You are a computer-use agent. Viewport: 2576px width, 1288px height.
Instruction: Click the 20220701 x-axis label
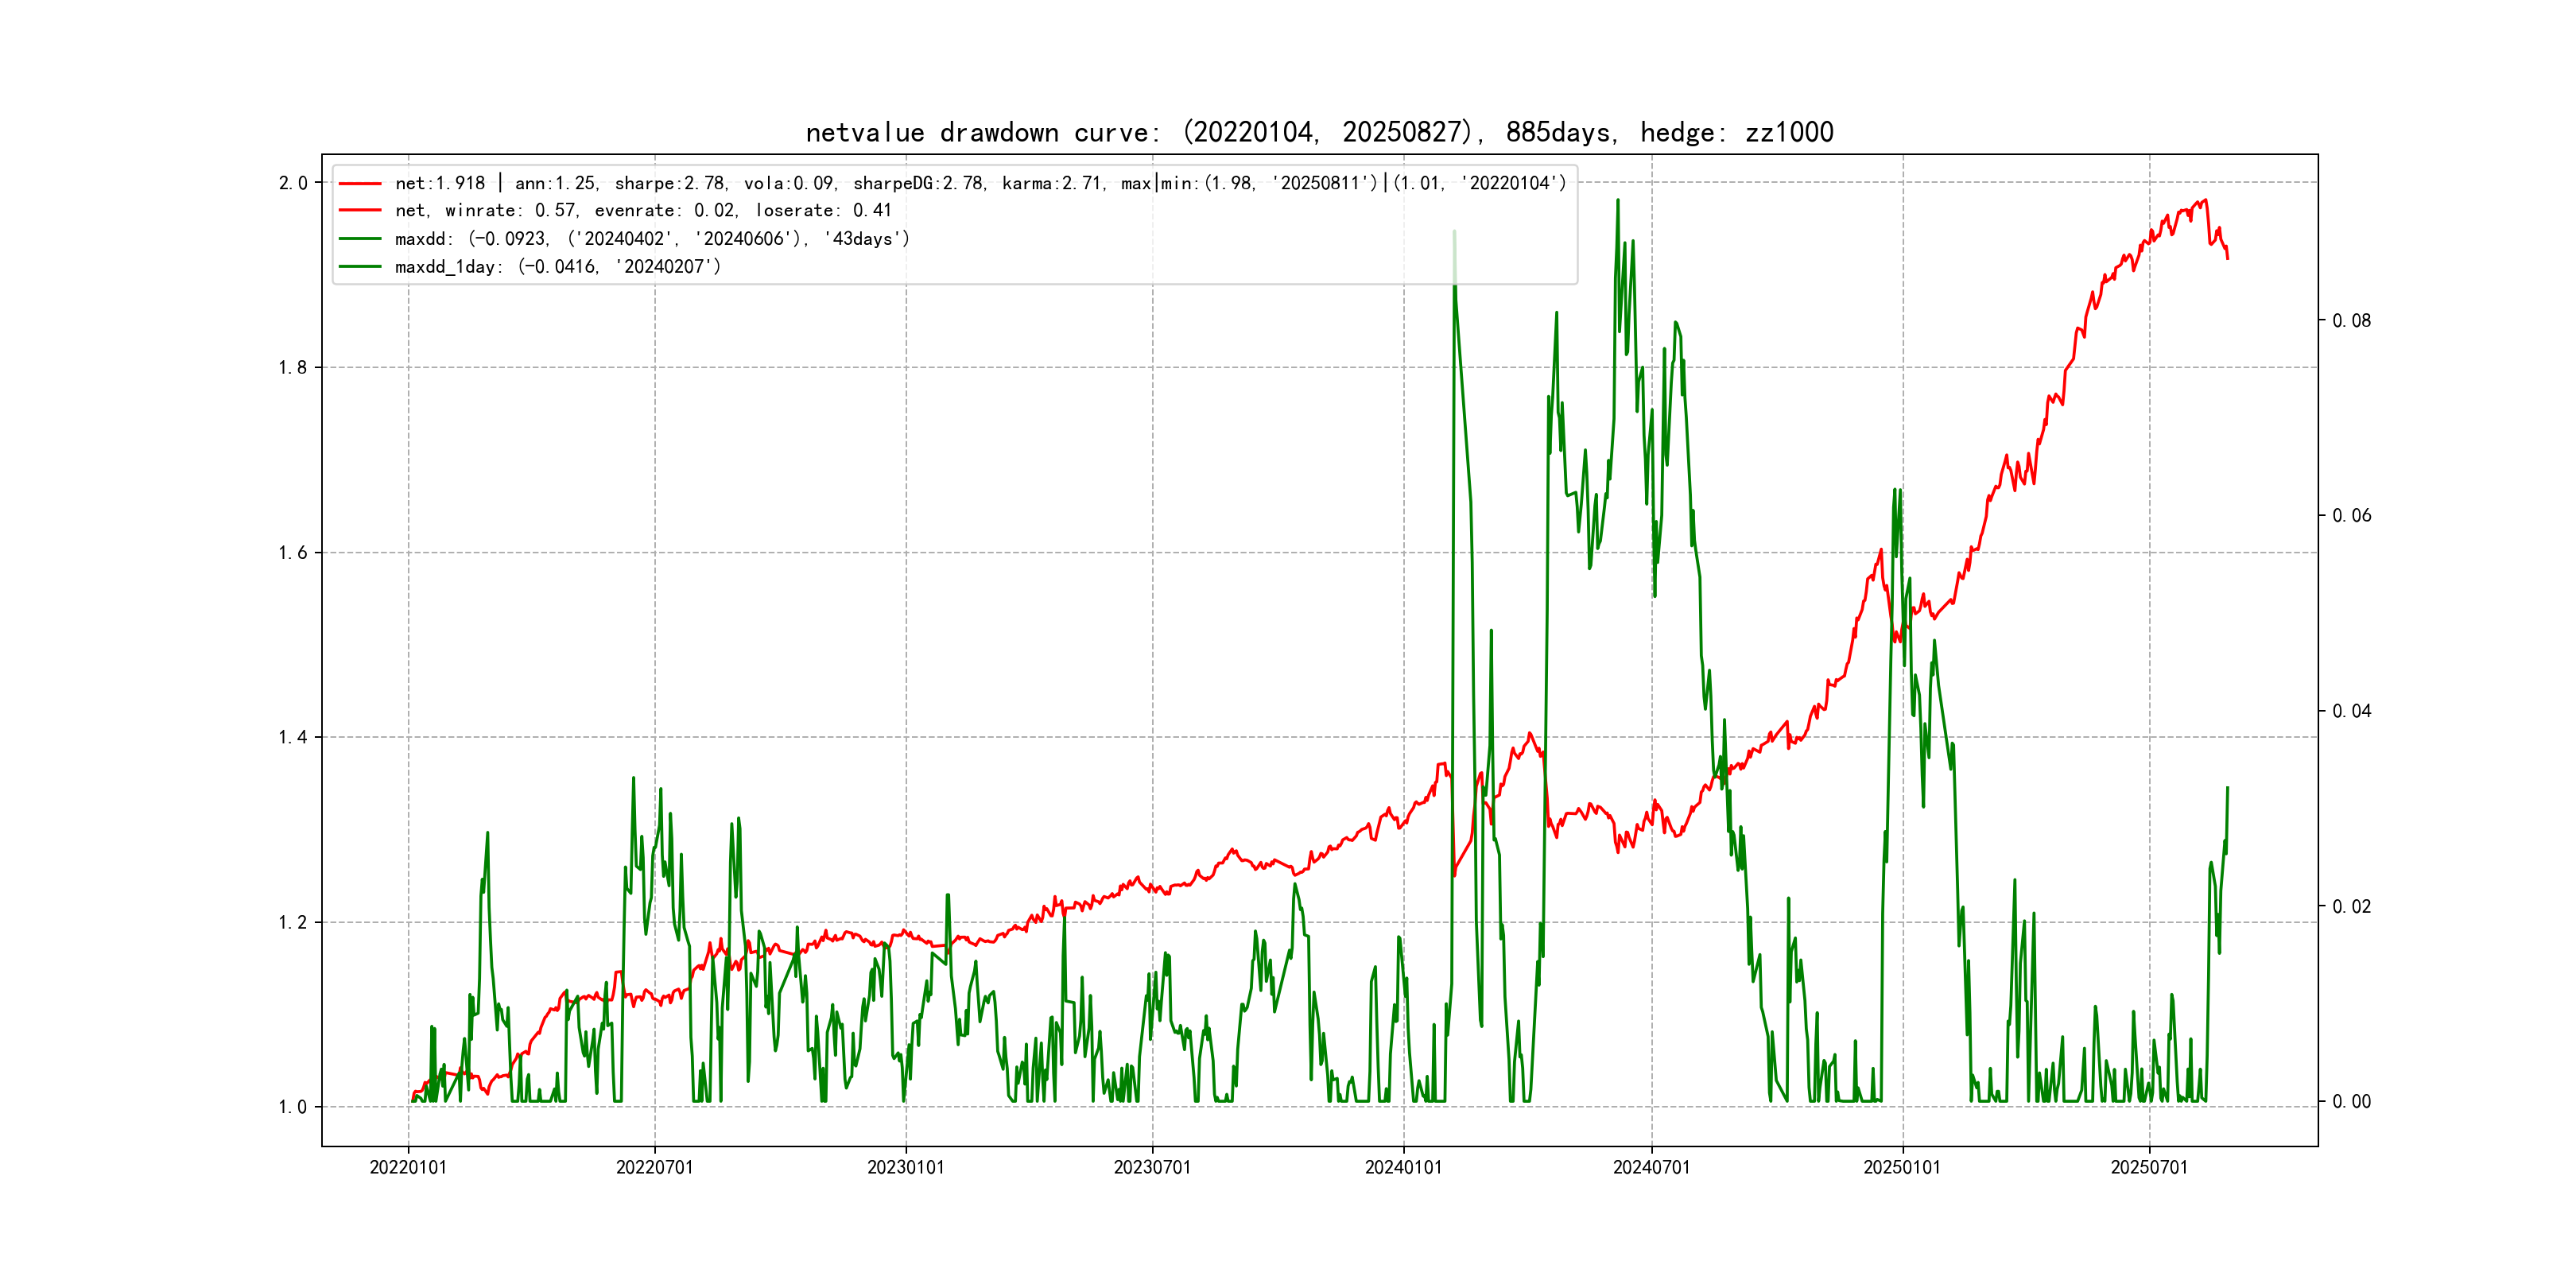point(654,1167)
